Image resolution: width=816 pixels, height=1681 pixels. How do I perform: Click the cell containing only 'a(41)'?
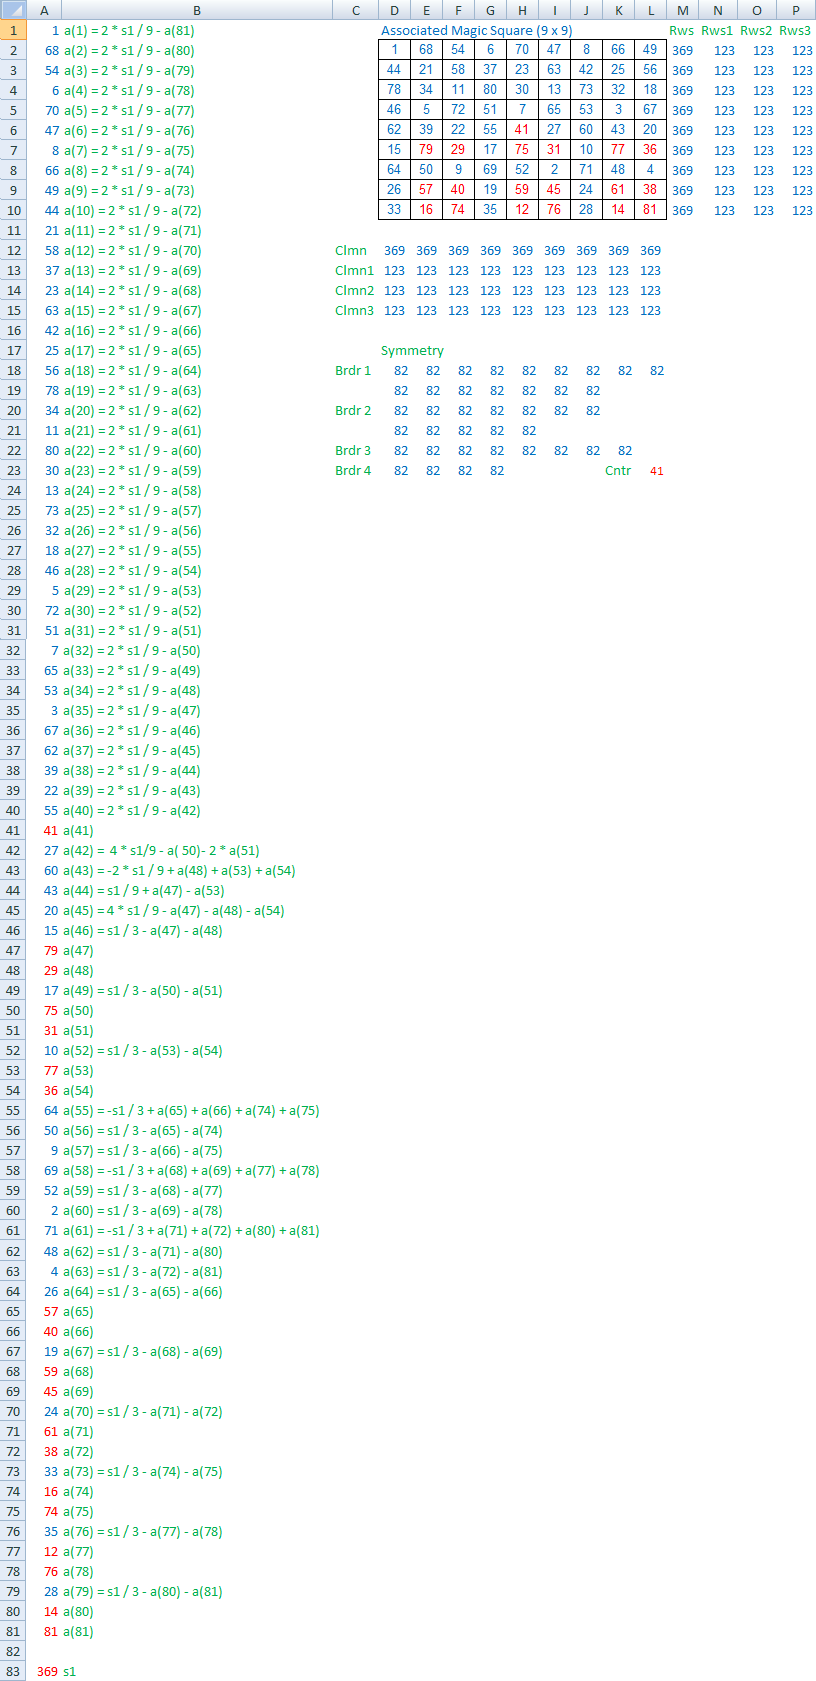(78, 830)
